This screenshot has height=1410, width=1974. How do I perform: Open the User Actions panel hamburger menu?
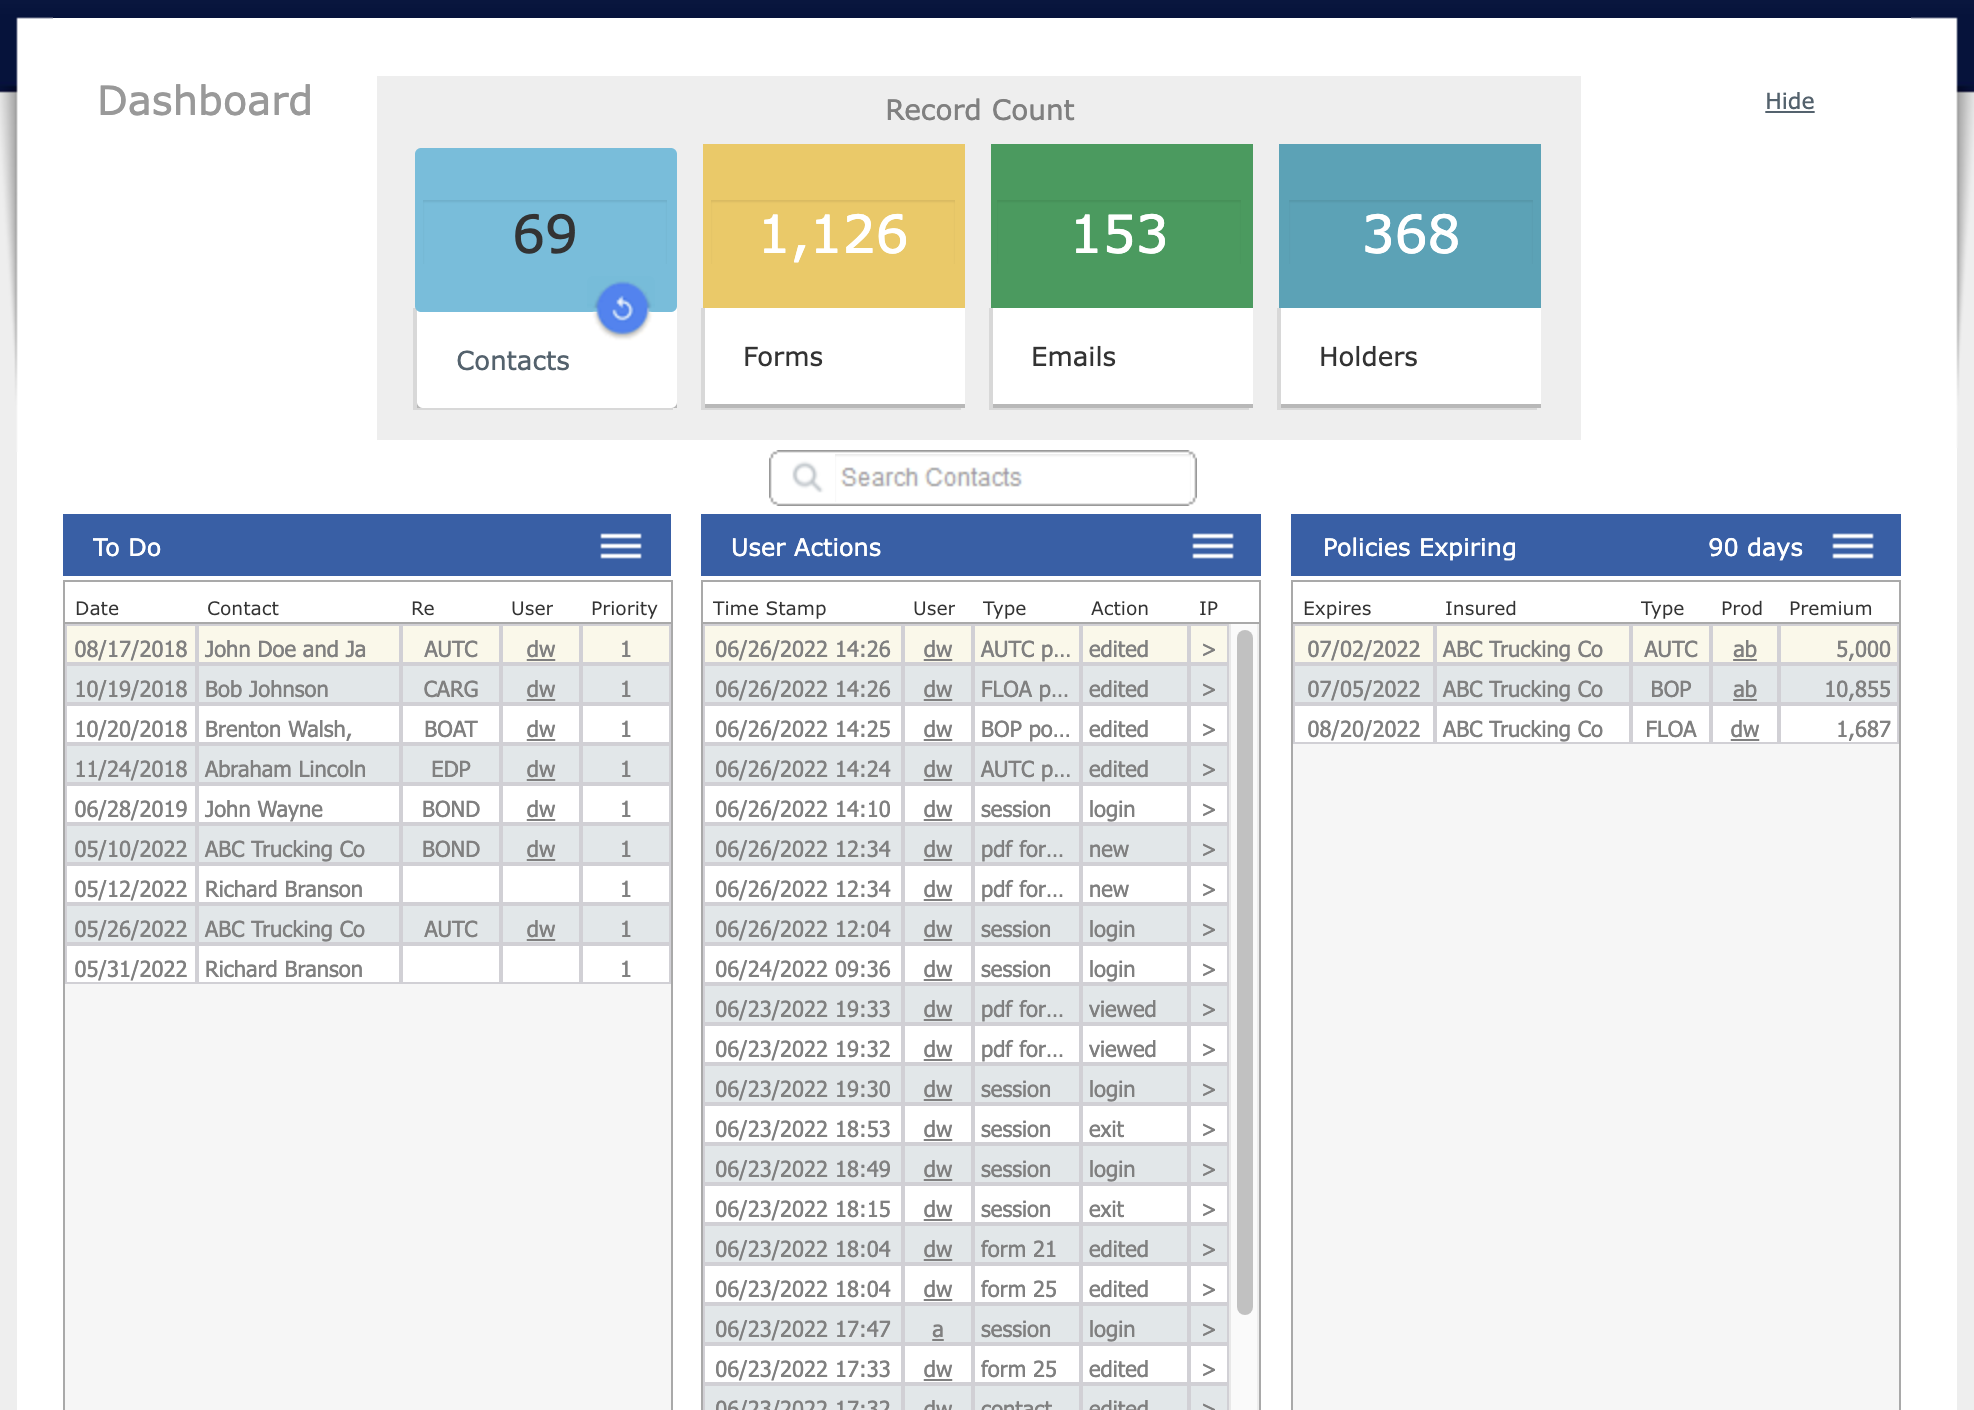pos(1213,546)
